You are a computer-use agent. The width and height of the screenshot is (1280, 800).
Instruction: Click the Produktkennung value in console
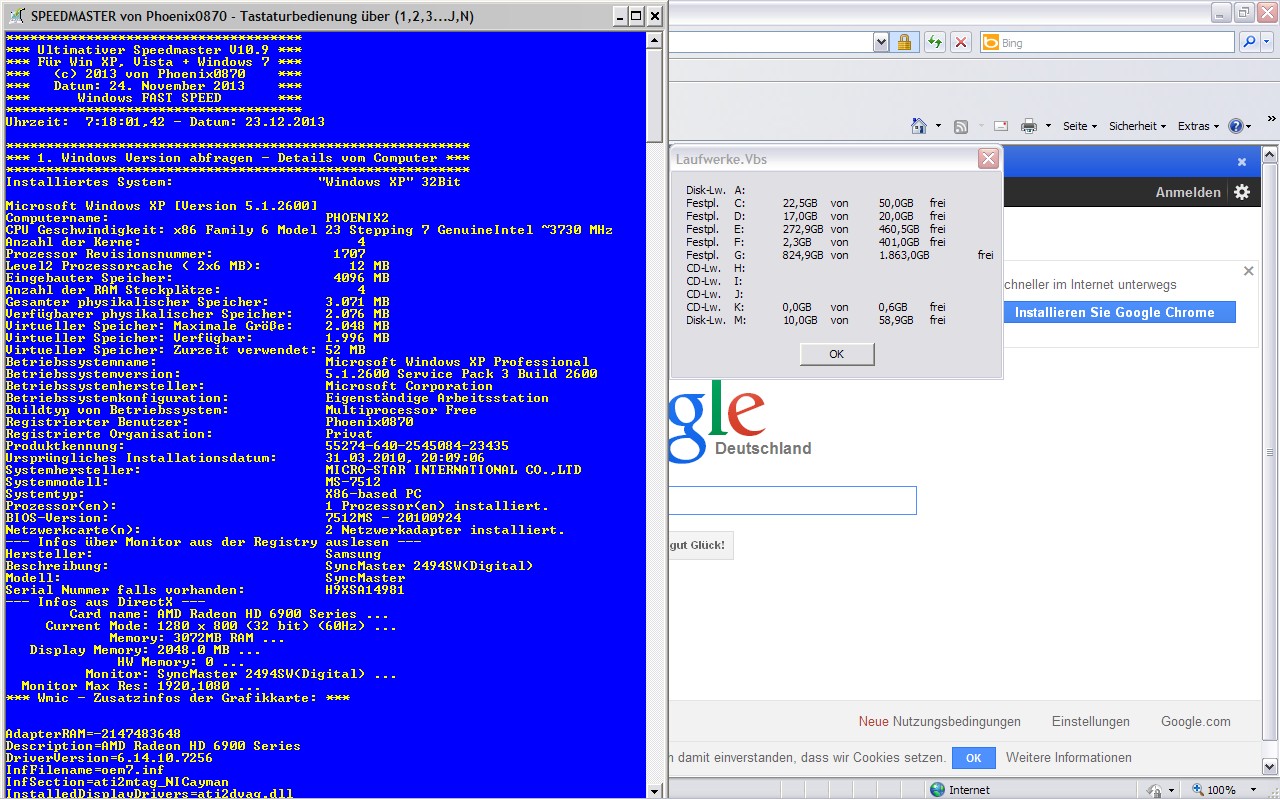(x=417, y=446)
